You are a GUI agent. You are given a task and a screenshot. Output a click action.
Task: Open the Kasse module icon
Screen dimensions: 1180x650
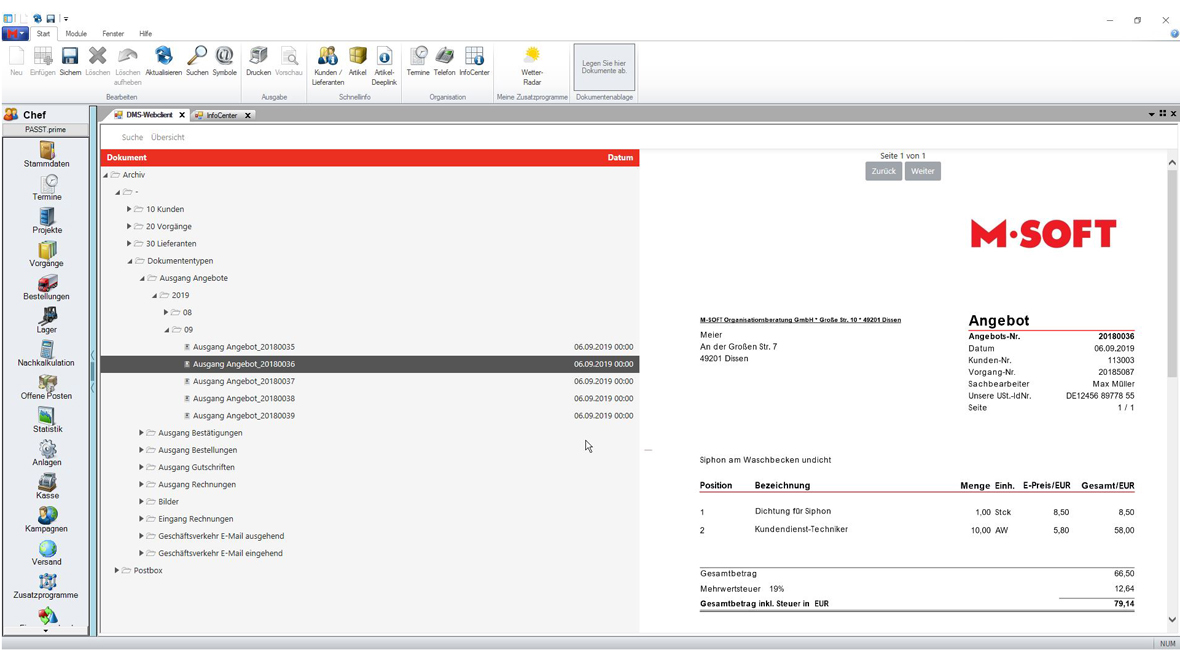click(x=47, y=486)
